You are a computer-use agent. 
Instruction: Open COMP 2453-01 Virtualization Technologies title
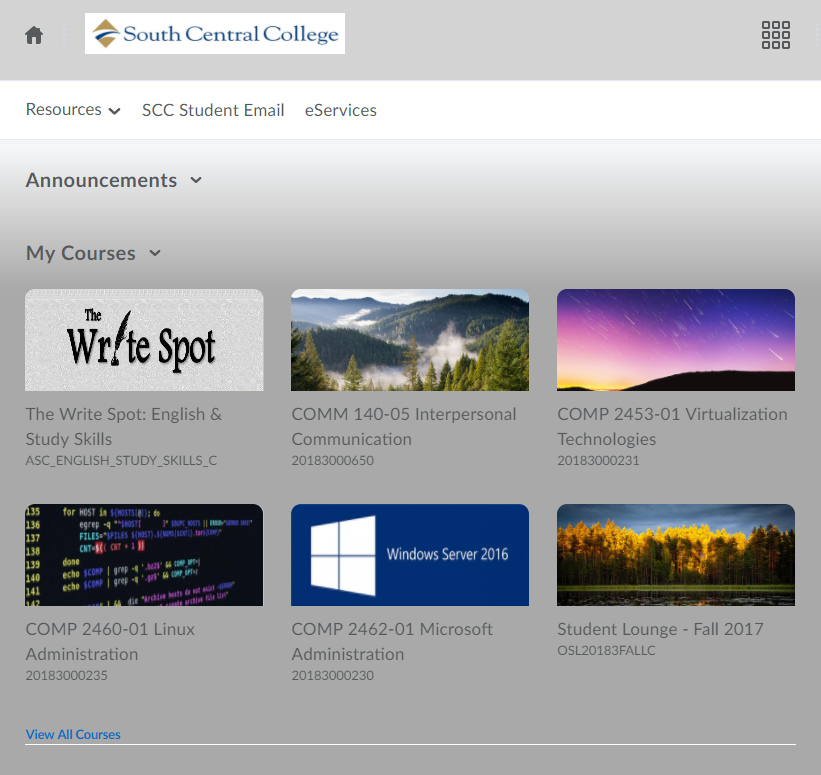click(672, 426)
